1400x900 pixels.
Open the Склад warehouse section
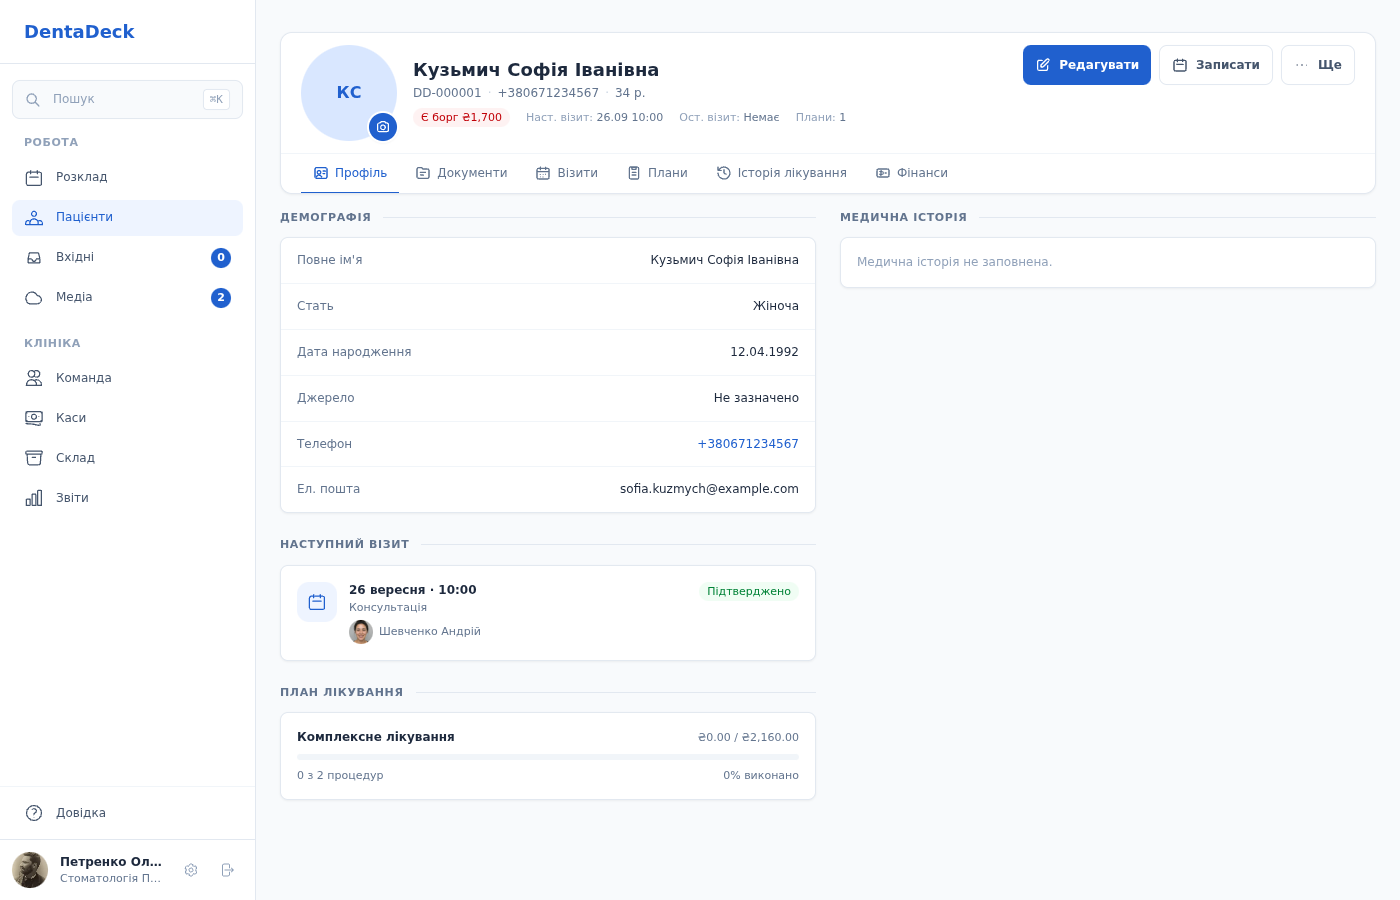pyautogui.click(x=127, y=458)
